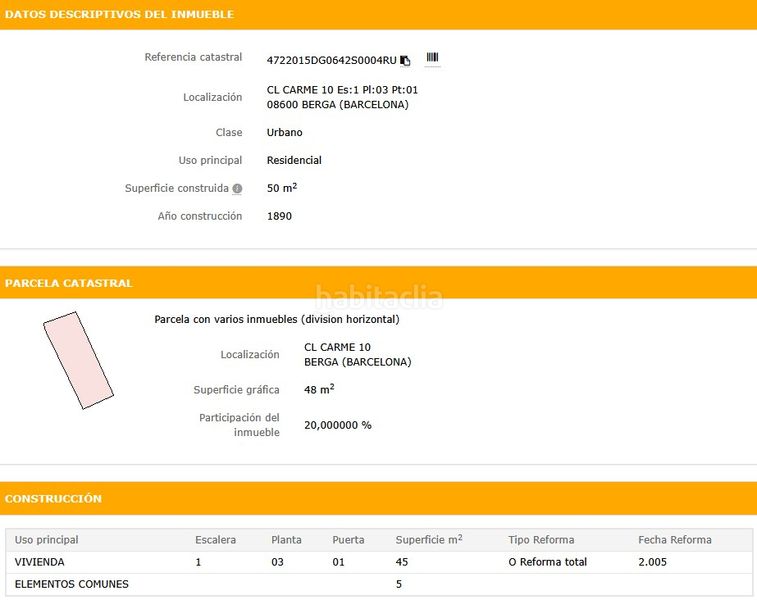Click the Puerta column header

348,540
